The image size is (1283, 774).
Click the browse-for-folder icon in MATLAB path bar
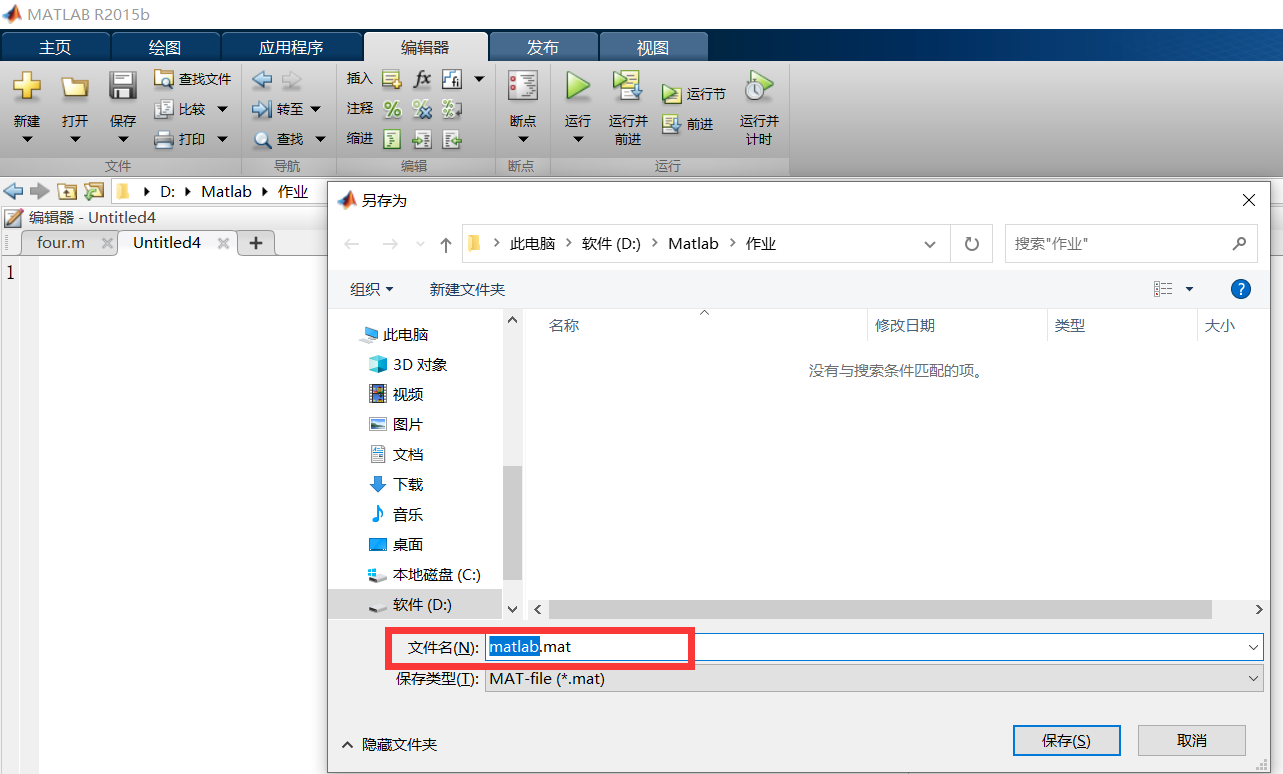(93, 191)
